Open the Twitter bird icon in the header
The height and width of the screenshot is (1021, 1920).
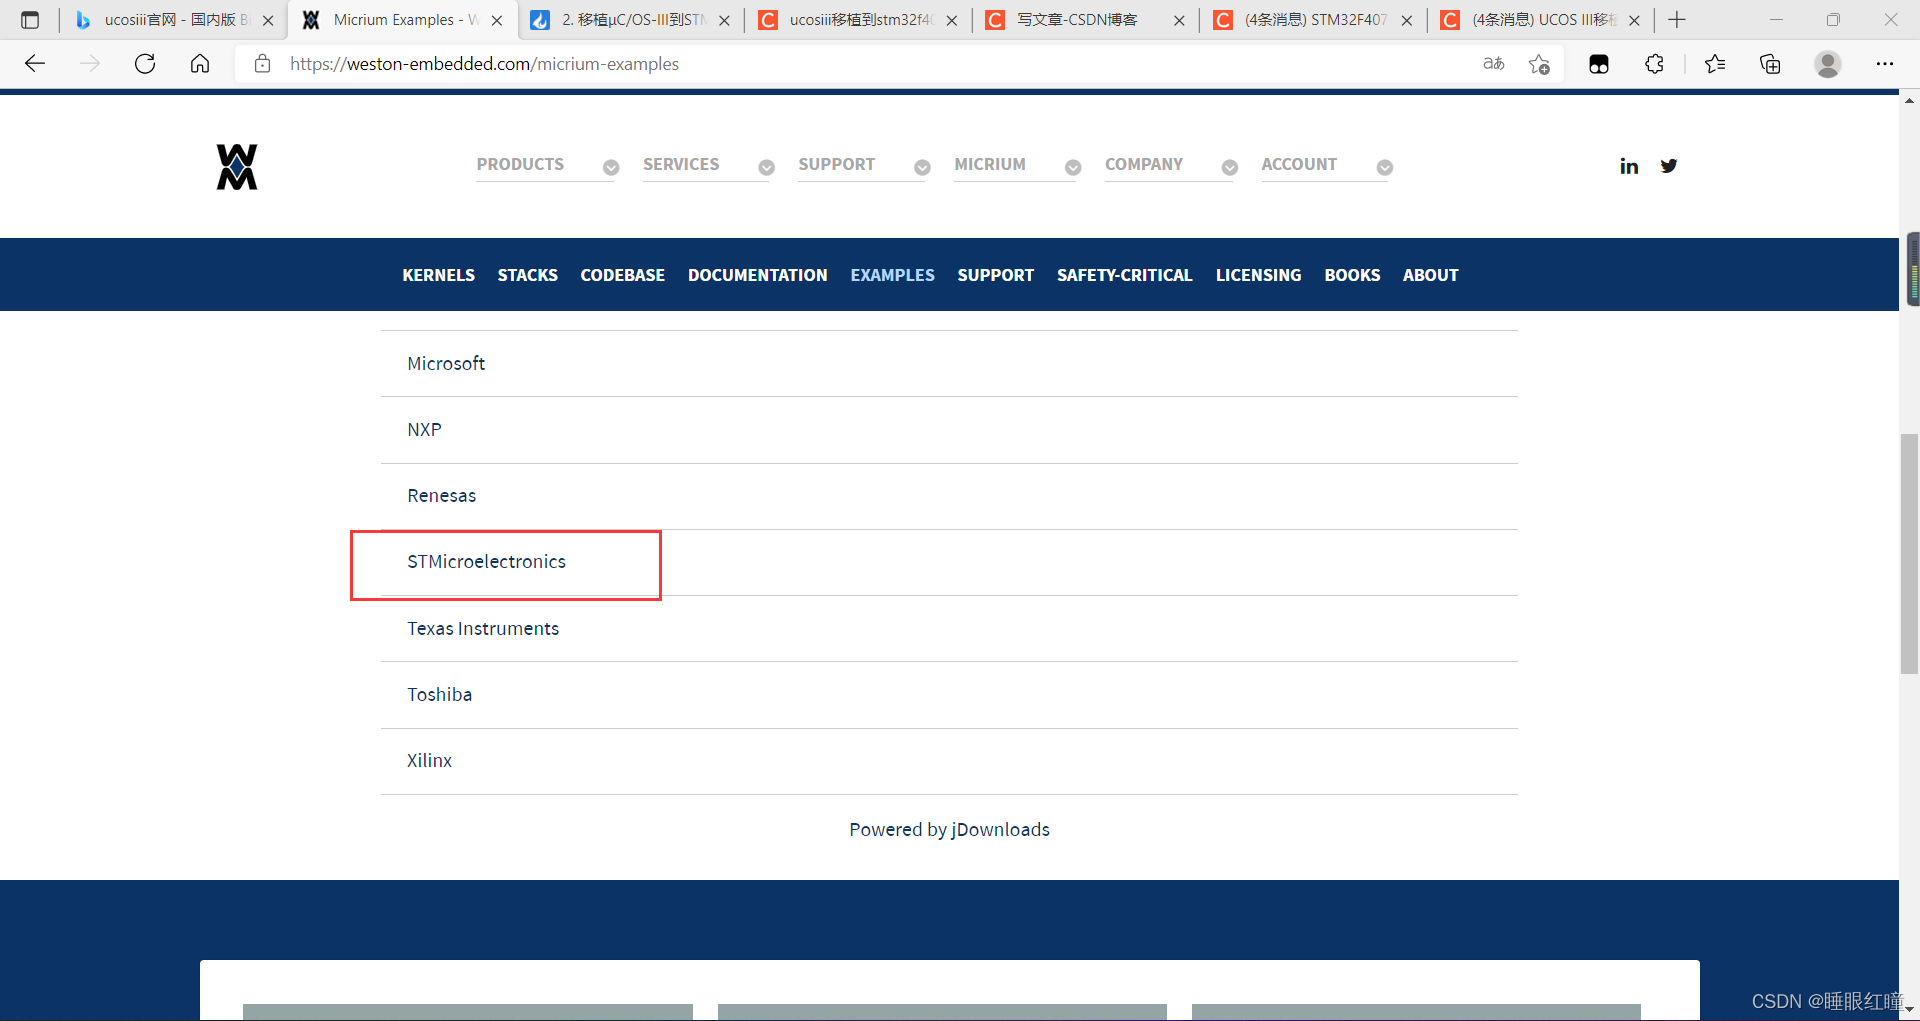point(1669,166)
